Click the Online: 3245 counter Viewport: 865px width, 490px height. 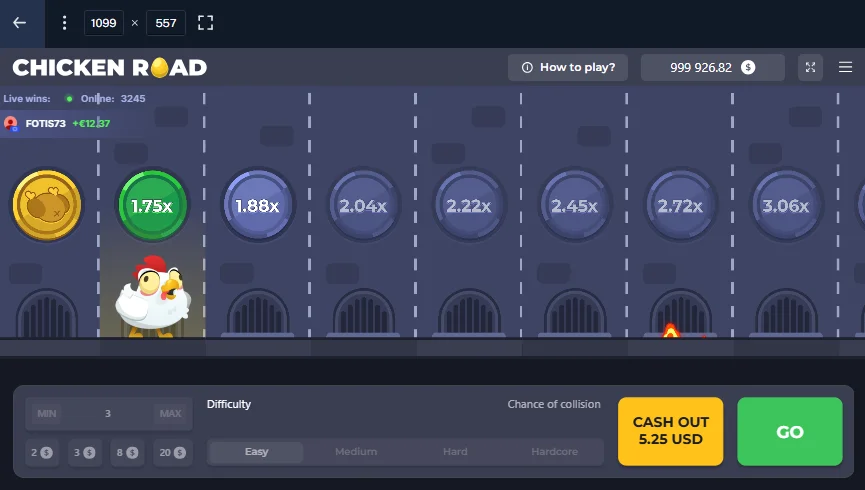point(113,99)
